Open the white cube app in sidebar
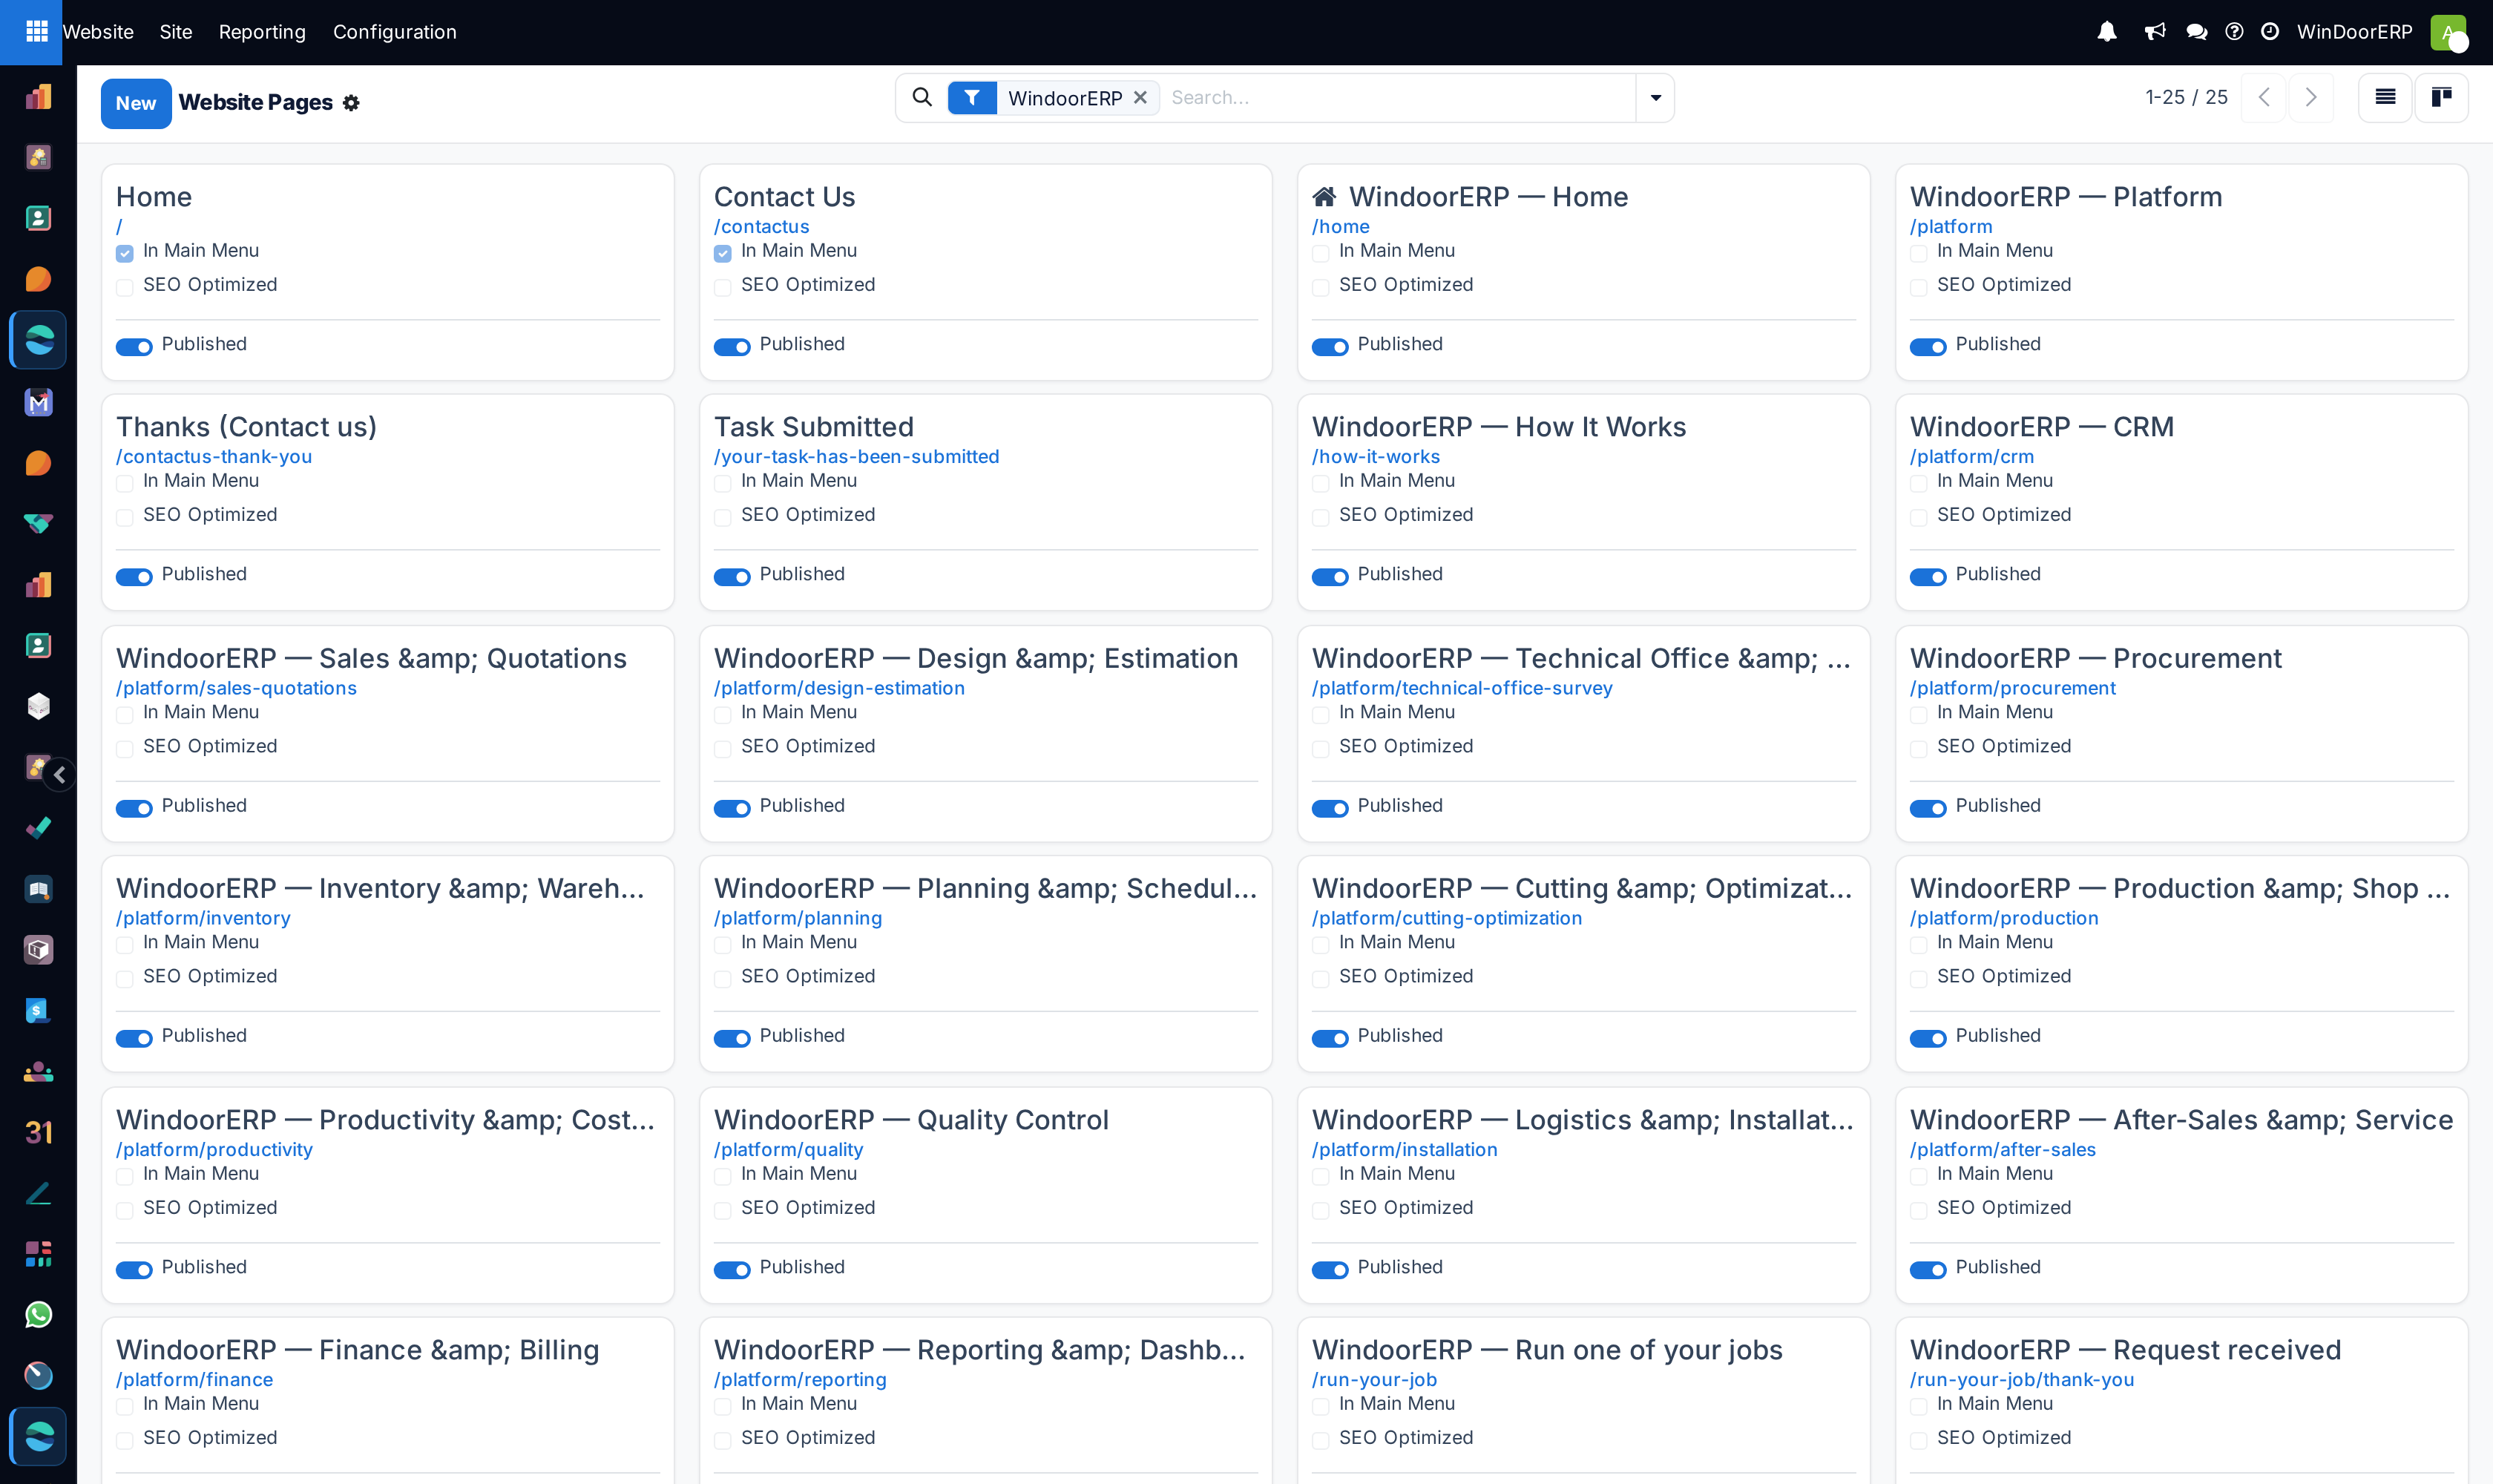This screenshot has width=2493, height=1484. click(38, 706)
